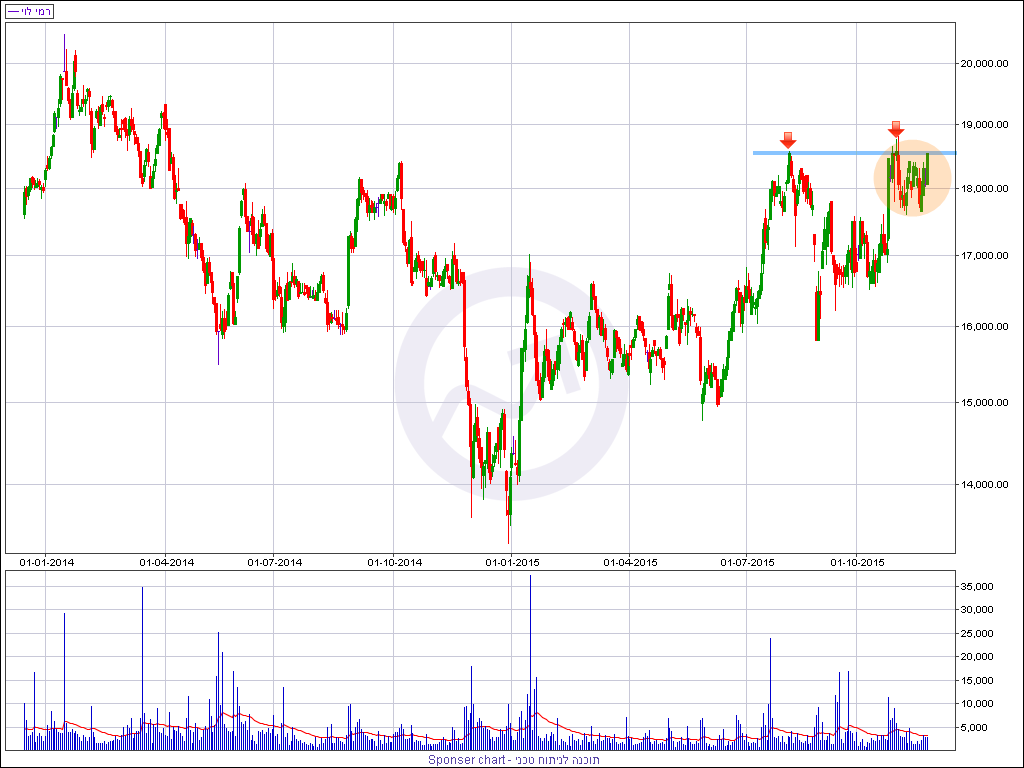The image size is (1024, 768).
Task: Select the 01-07-2014 date label
Action: pos(275,562)
